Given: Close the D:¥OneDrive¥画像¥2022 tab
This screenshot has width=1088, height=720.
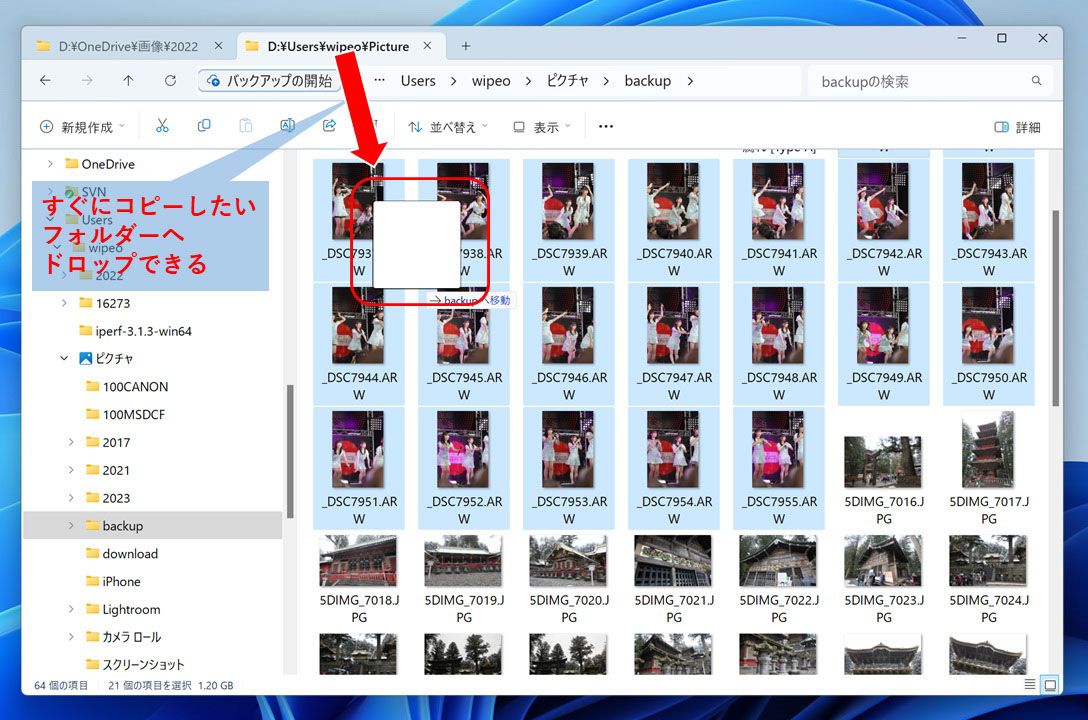Looking at the screenshot, I should (219, 46).
